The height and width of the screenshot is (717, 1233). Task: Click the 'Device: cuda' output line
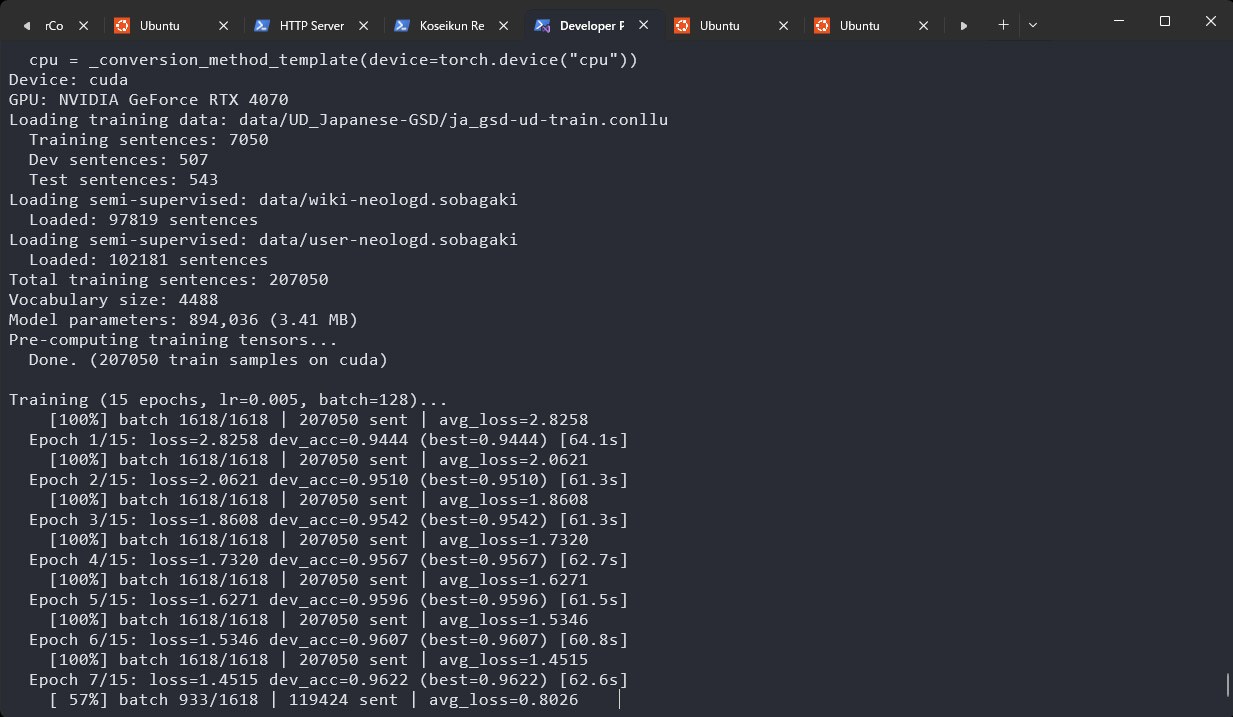[68, 80]
